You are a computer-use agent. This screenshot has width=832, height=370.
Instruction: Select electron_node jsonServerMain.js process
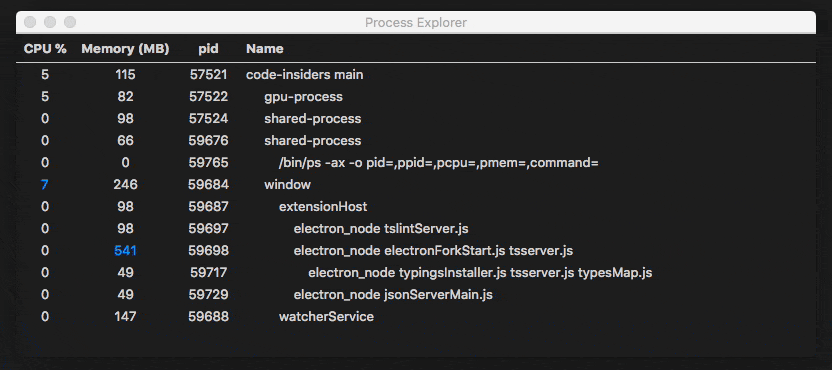tap(416, 295)
